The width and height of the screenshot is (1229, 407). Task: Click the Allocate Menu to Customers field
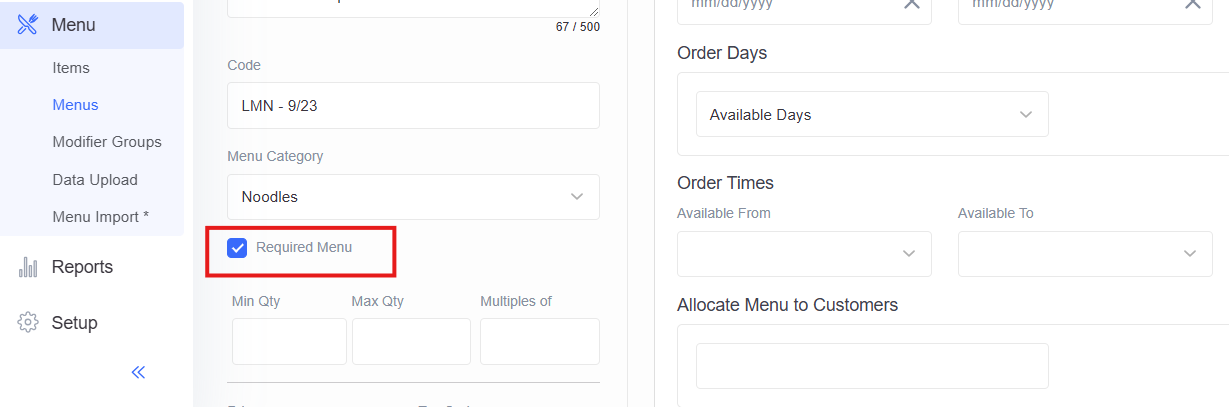pyautogui.click(x=872, y=366)
